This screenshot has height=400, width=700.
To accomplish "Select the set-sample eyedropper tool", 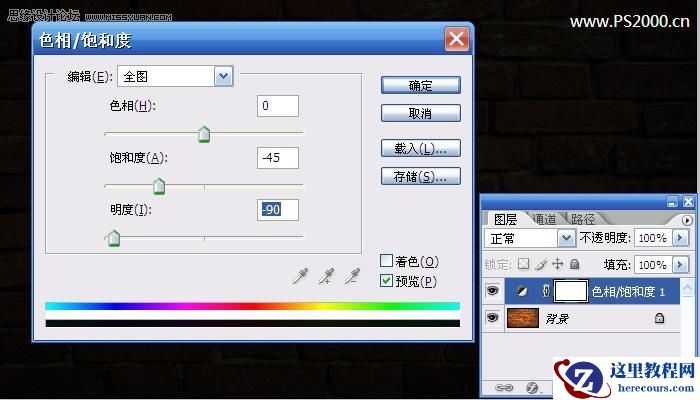I will pos(300,276).
